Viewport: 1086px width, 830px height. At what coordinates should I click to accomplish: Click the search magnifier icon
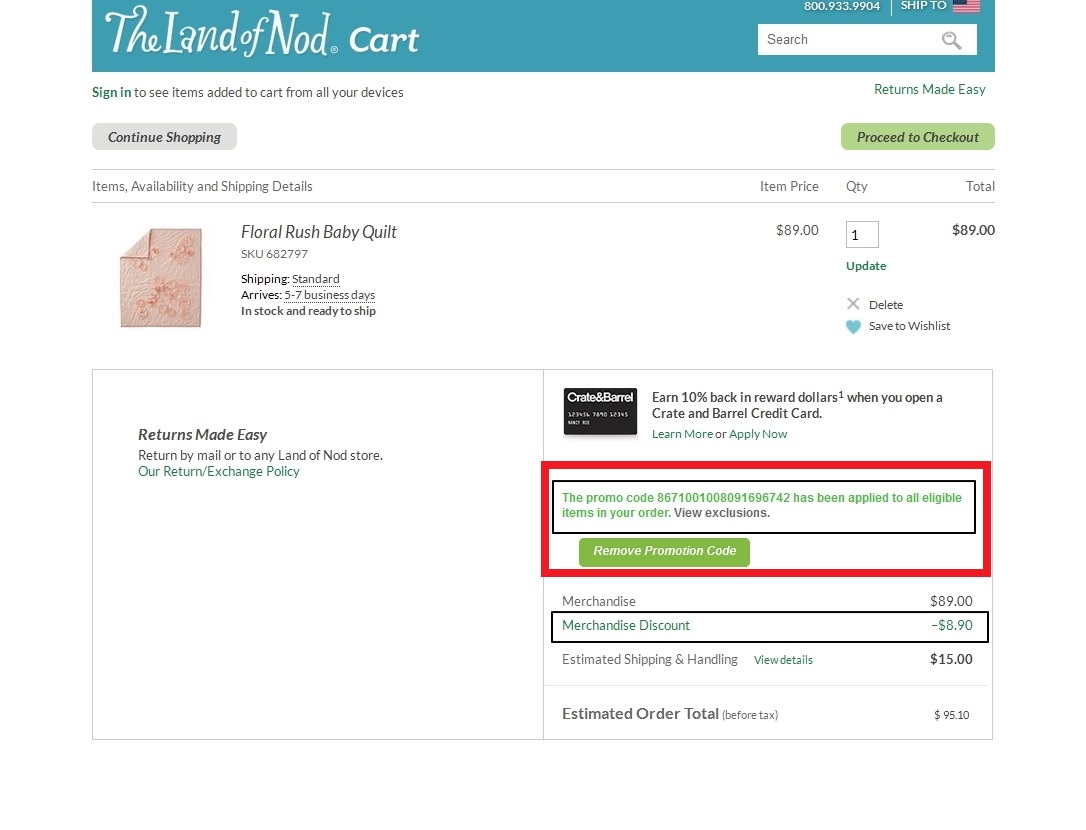951,40
